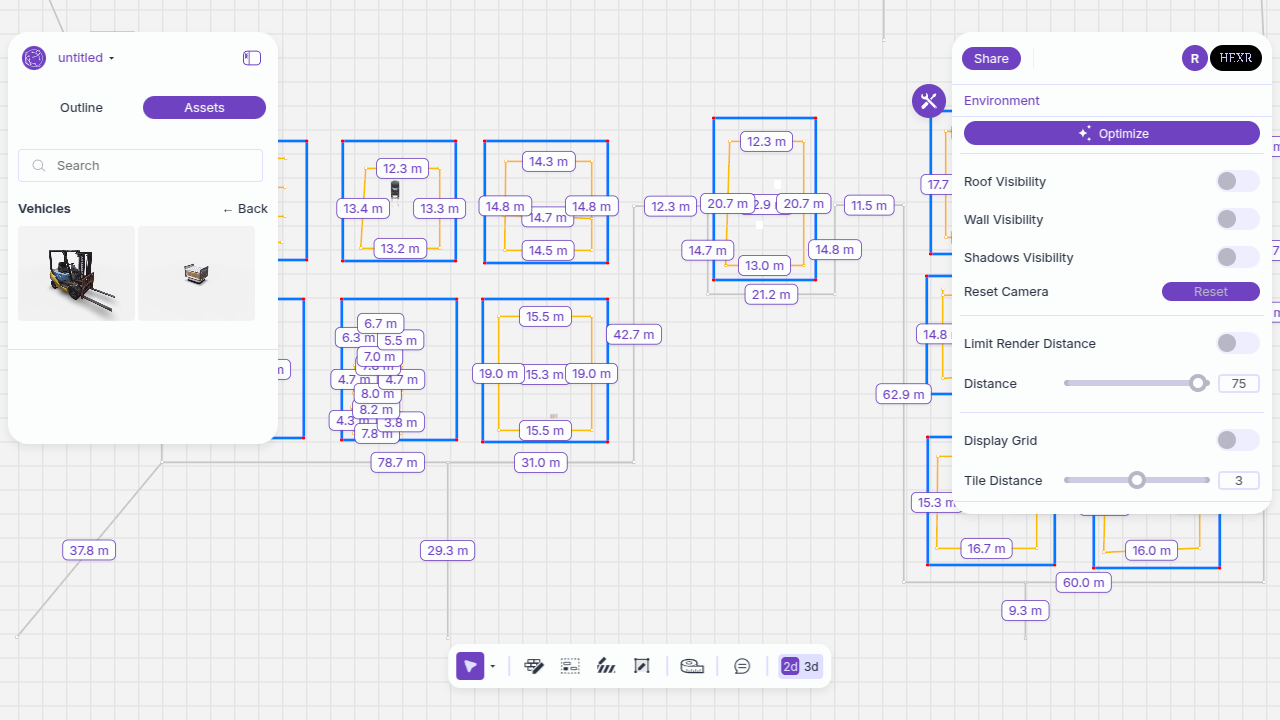Screen dimensions: 1280x720
Task: Toggle Roof Visibility switch
Action: point(1237,181)
